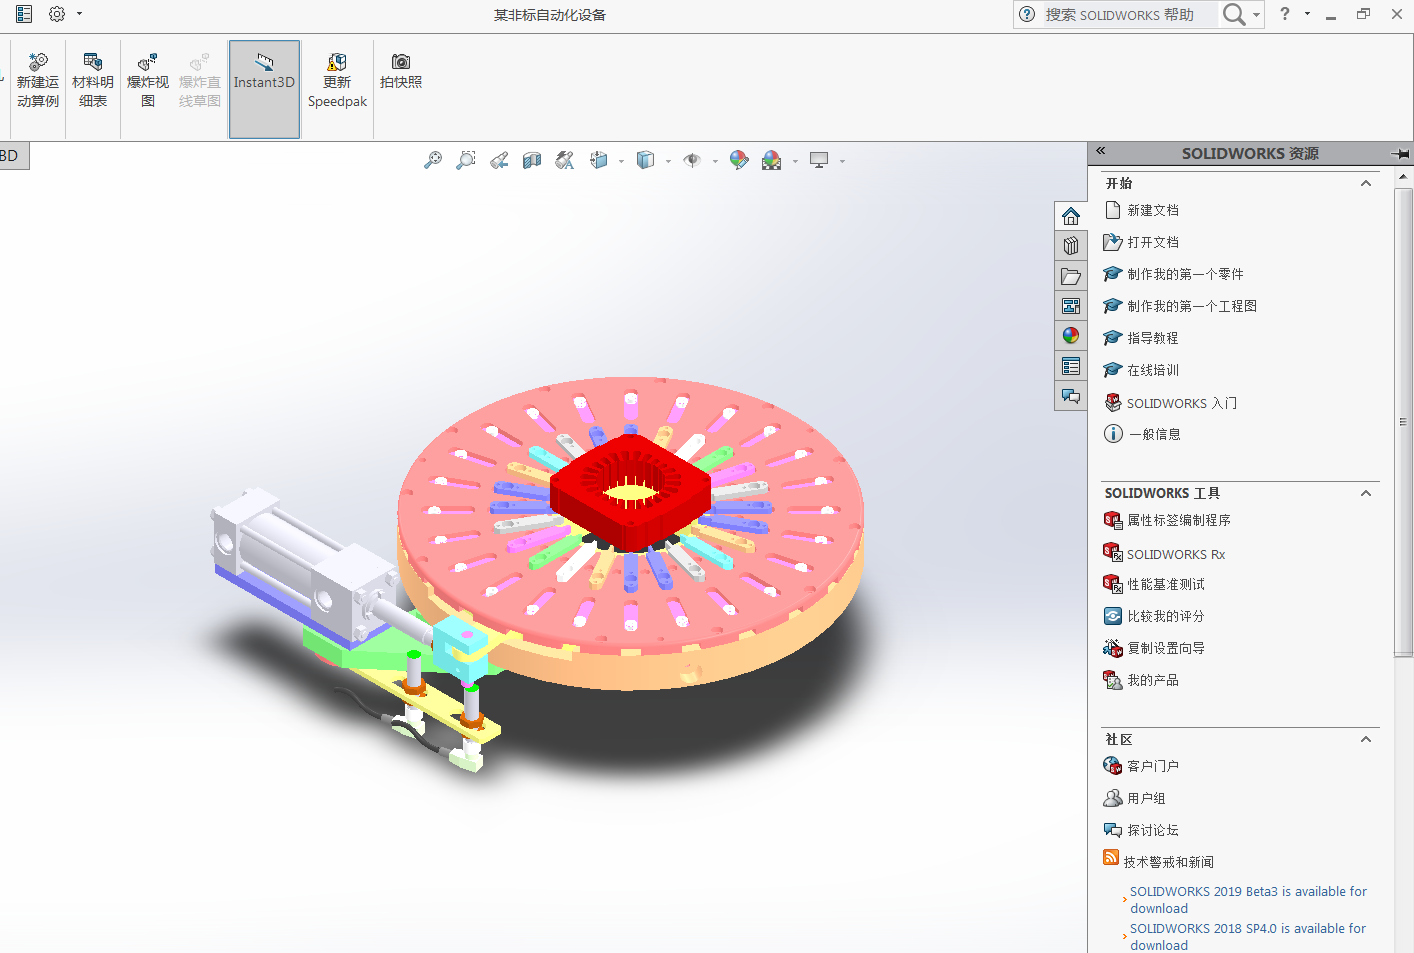Screen dimensions: 1414x953
Task: Activate the Section View tool
Action: [532, 160]
